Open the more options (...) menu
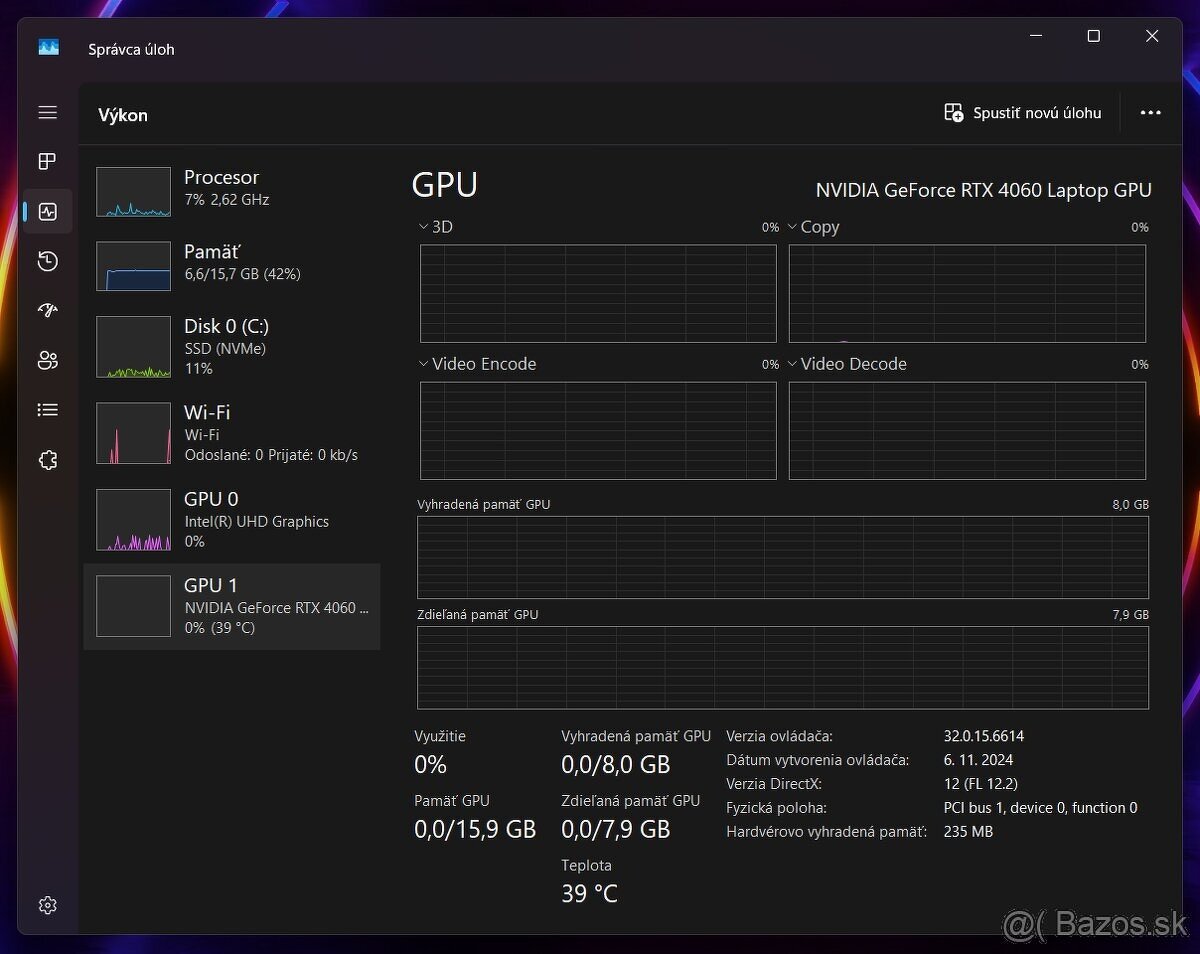Screen dimensions: 1200x954 tap(1150, 112)
